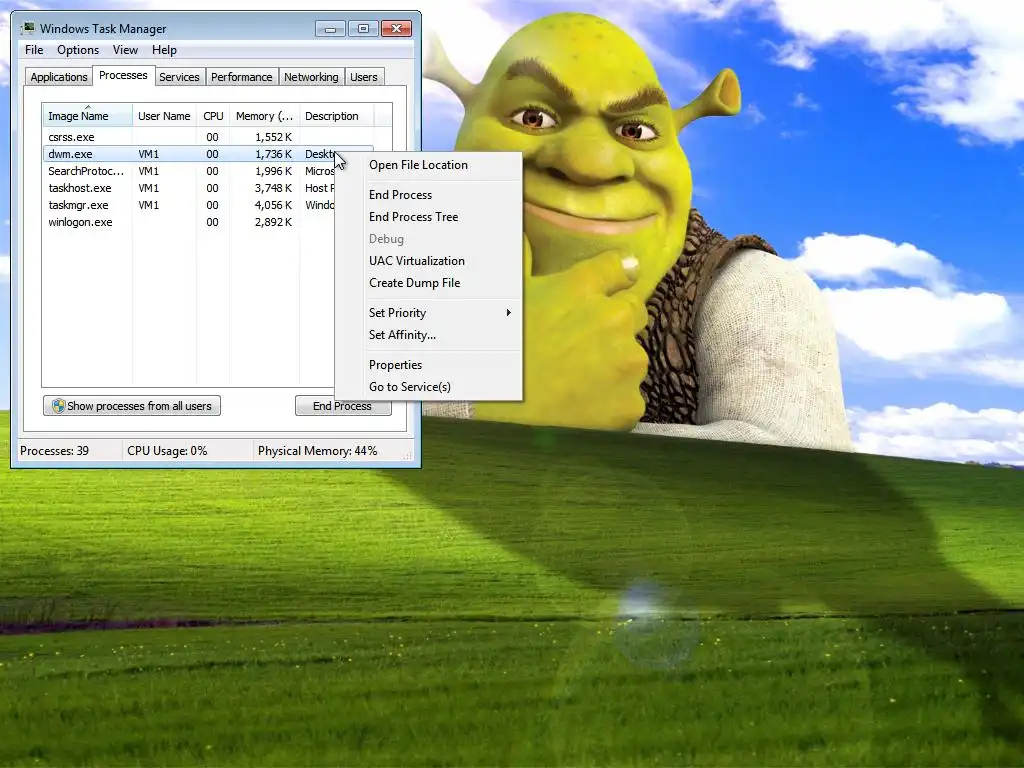Image resolution: width=1024 pixels, height=768 pixels.
Task: Close the Windows Task Manager window
Action: [x=396, y=29]
